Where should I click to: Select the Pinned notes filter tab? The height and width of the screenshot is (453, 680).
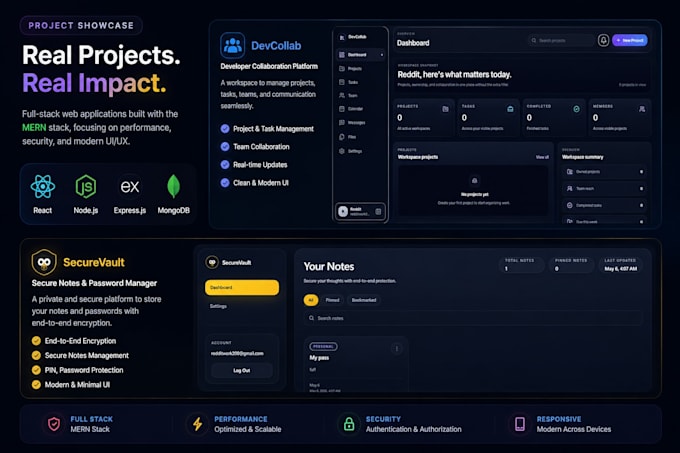[x=333, y=300]
